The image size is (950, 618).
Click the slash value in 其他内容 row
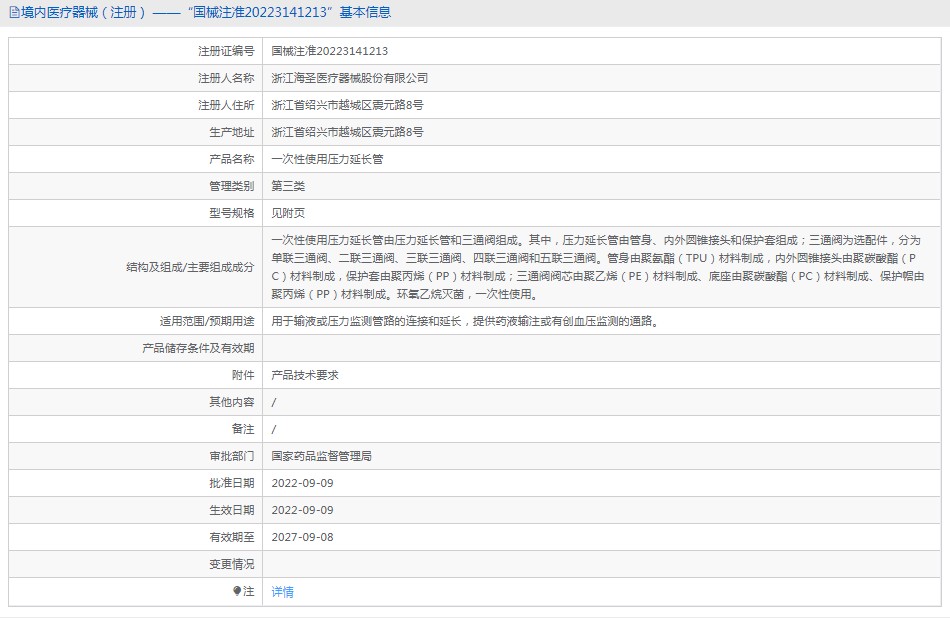point(274,402)
